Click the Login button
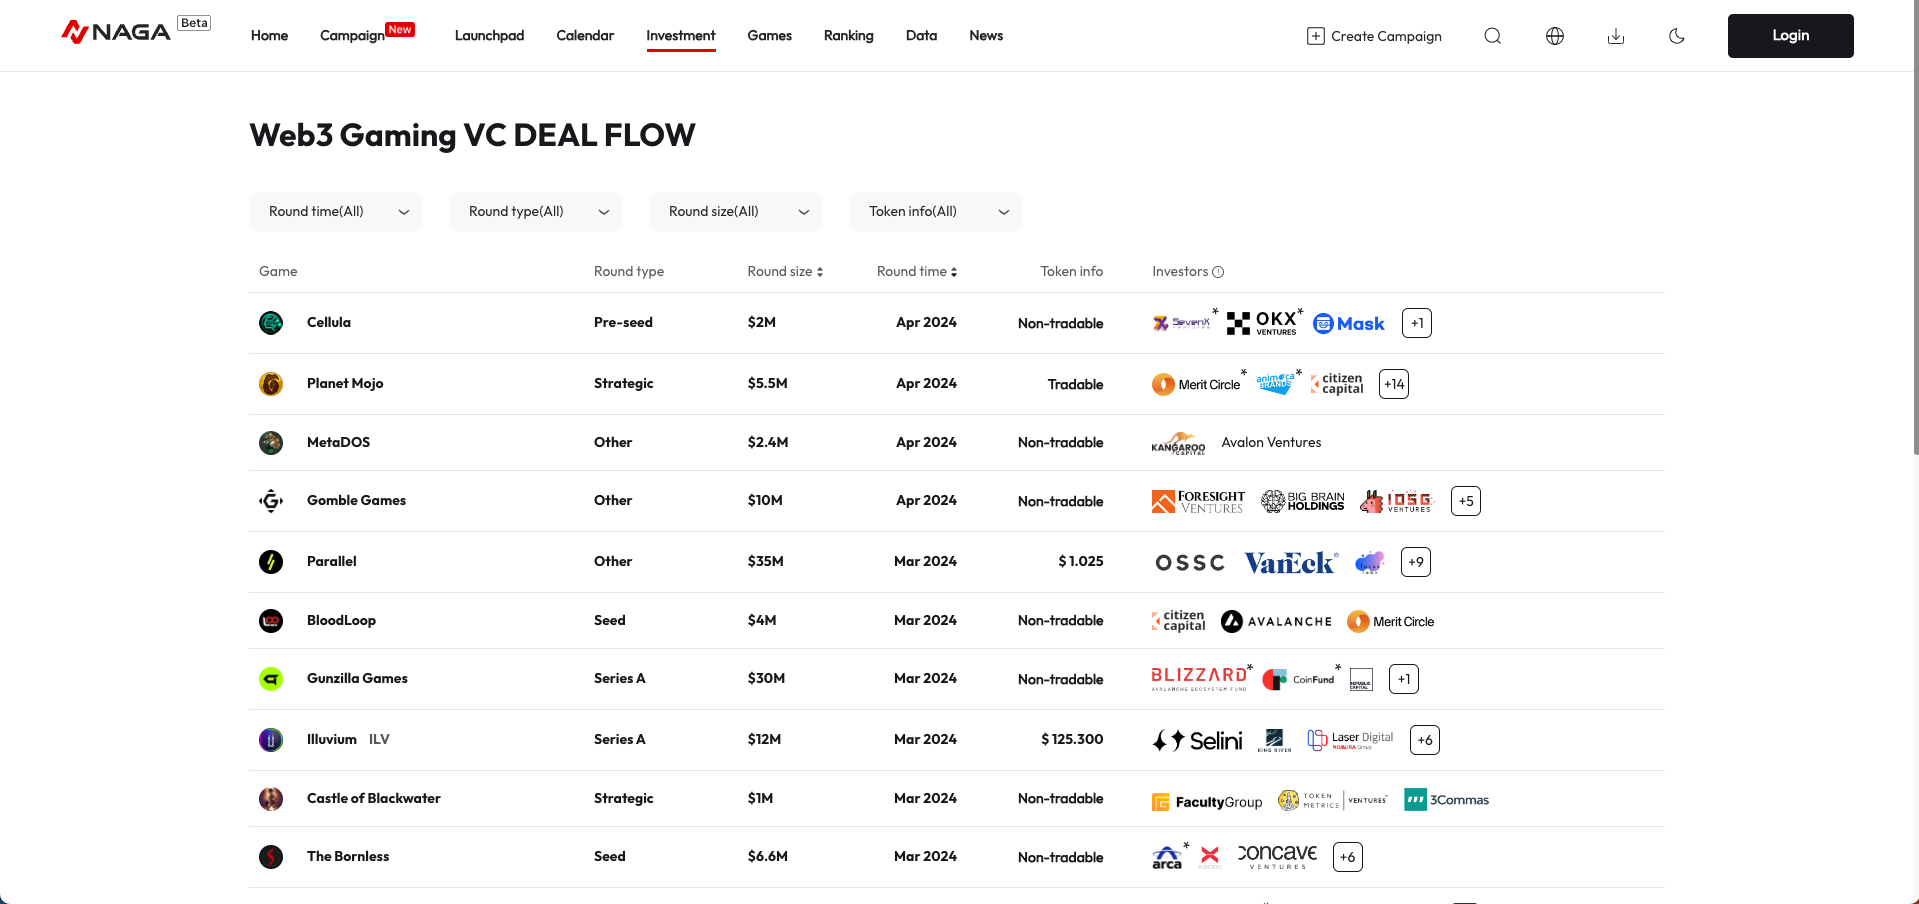The height and width of the screenshot is (904, 1919). tap(1790, 36)
